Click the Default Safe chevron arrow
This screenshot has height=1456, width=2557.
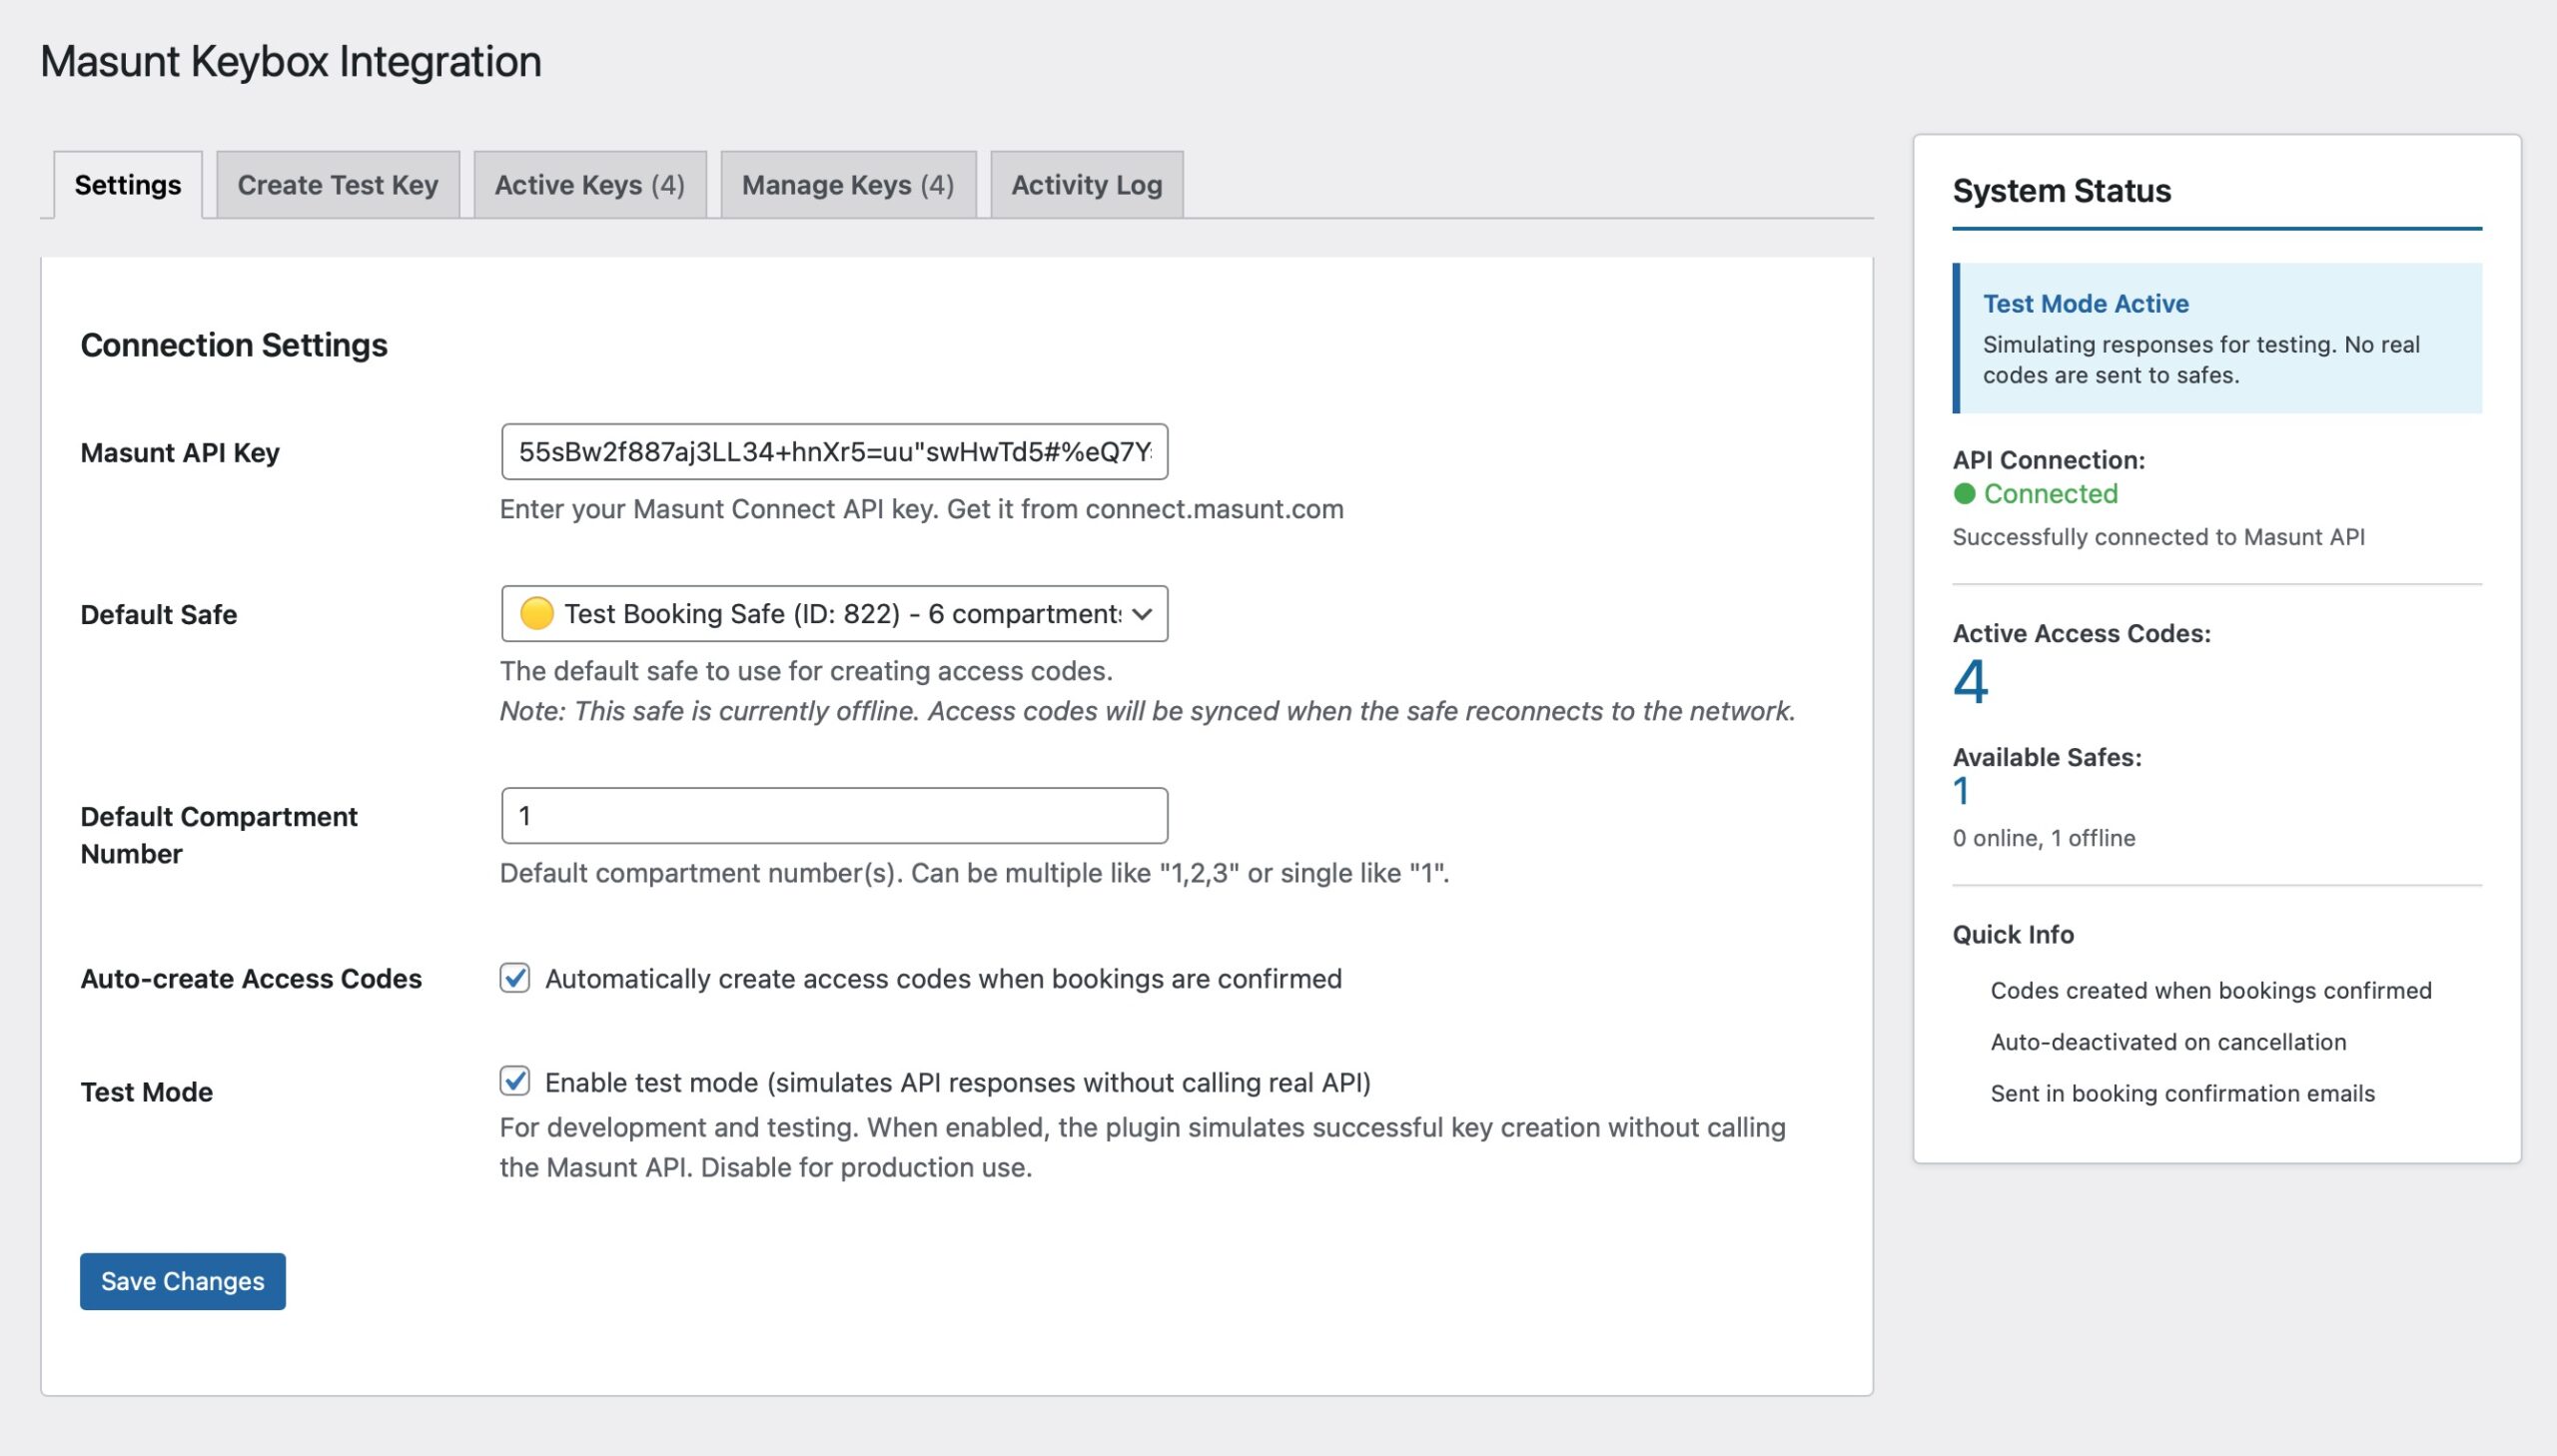tap(1142, 613)
